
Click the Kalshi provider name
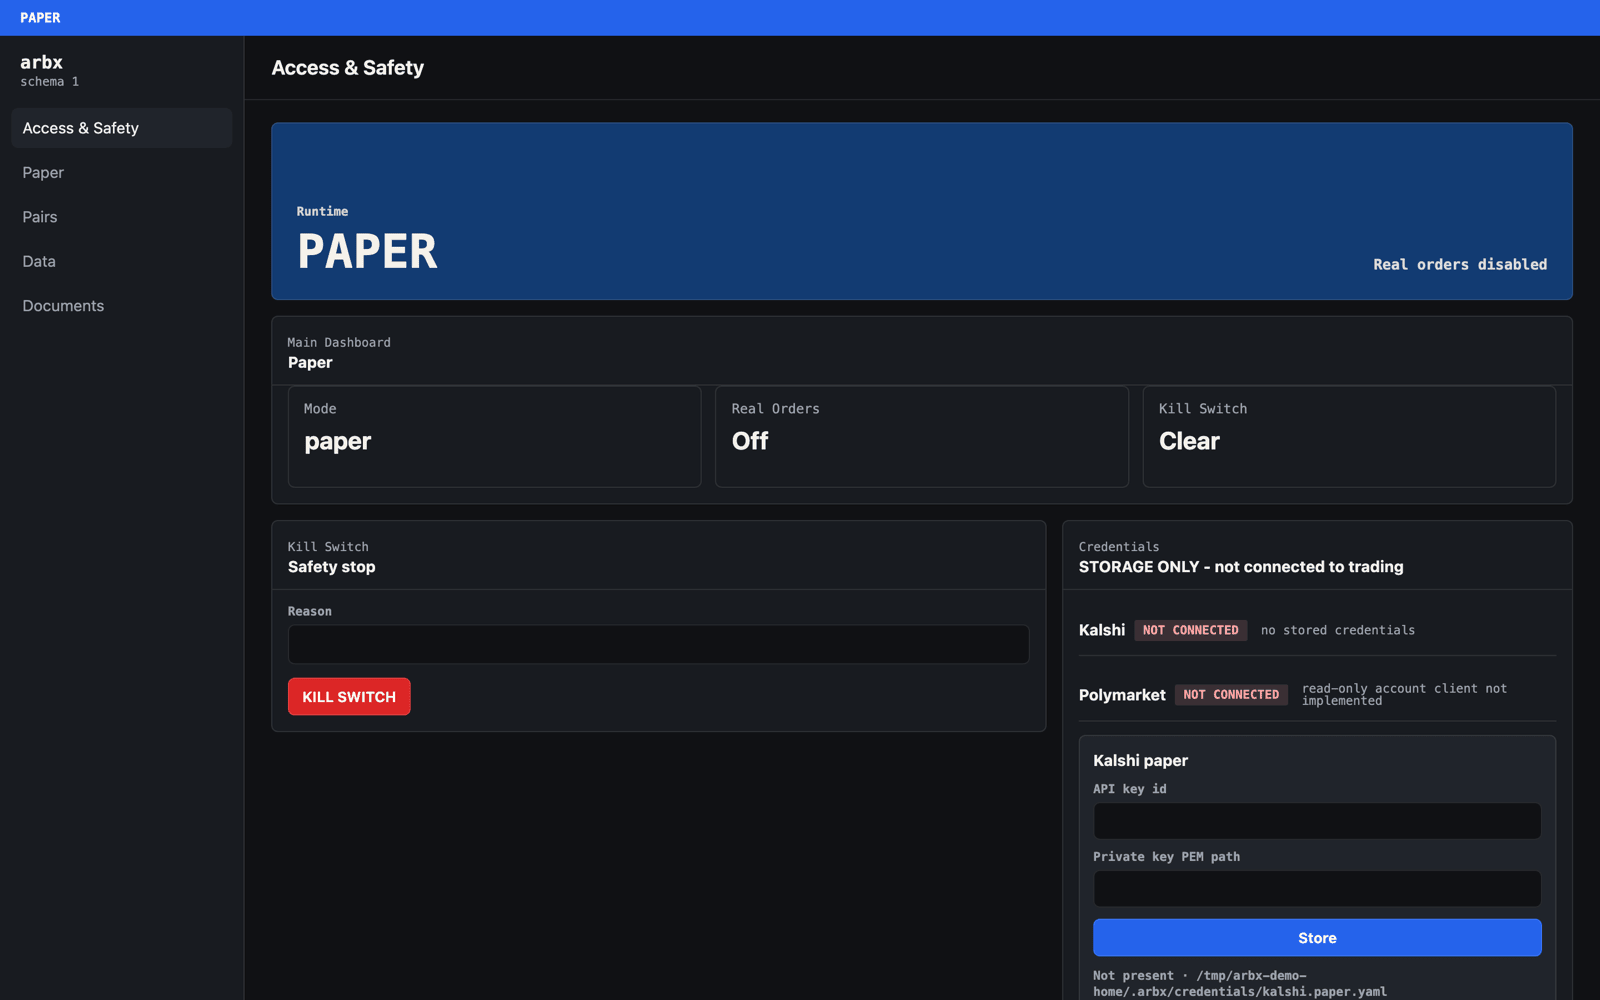point(1102,630)
